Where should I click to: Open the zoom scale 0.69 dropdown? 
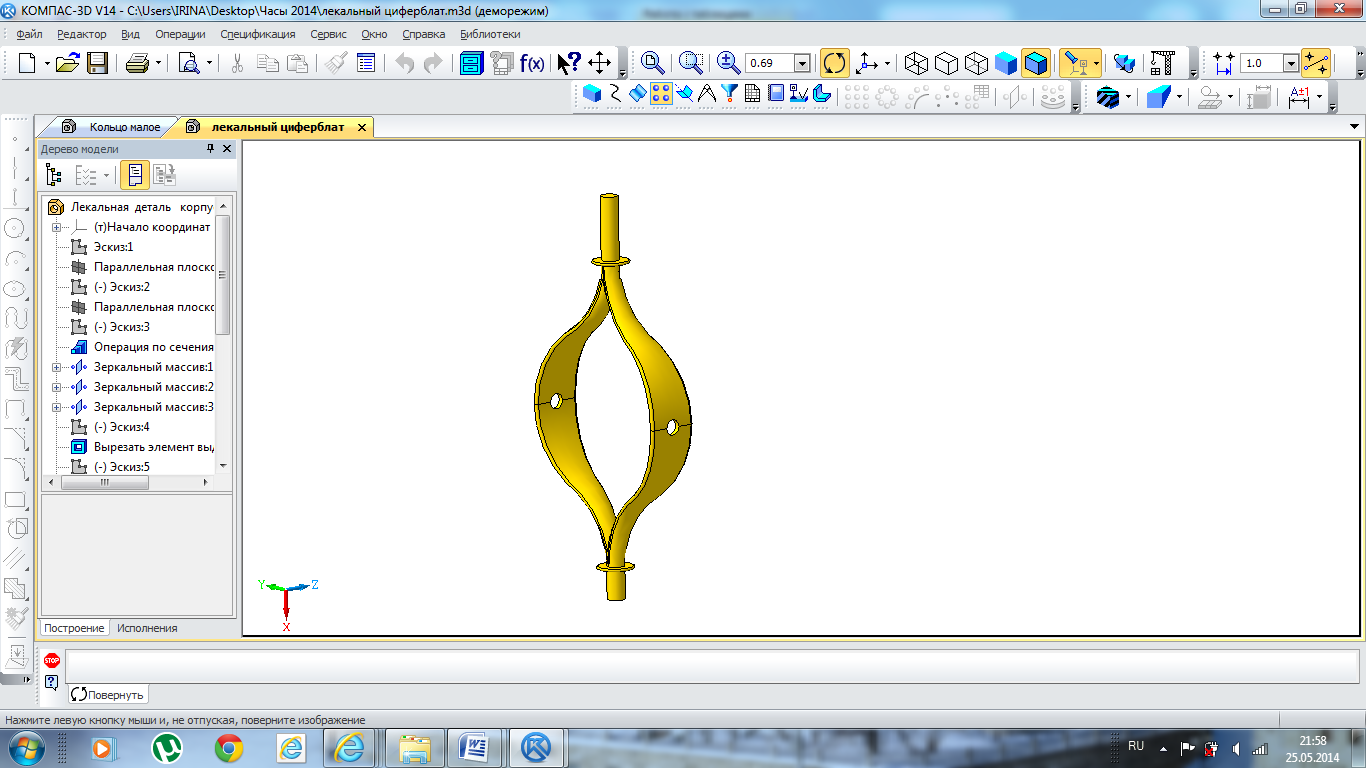(x=802, y=63)
